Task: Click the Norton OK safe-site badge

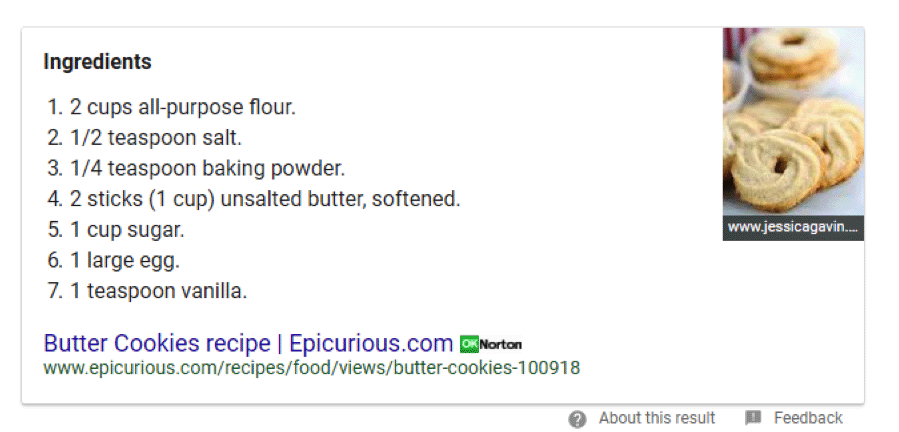Action: pos(469,344)
